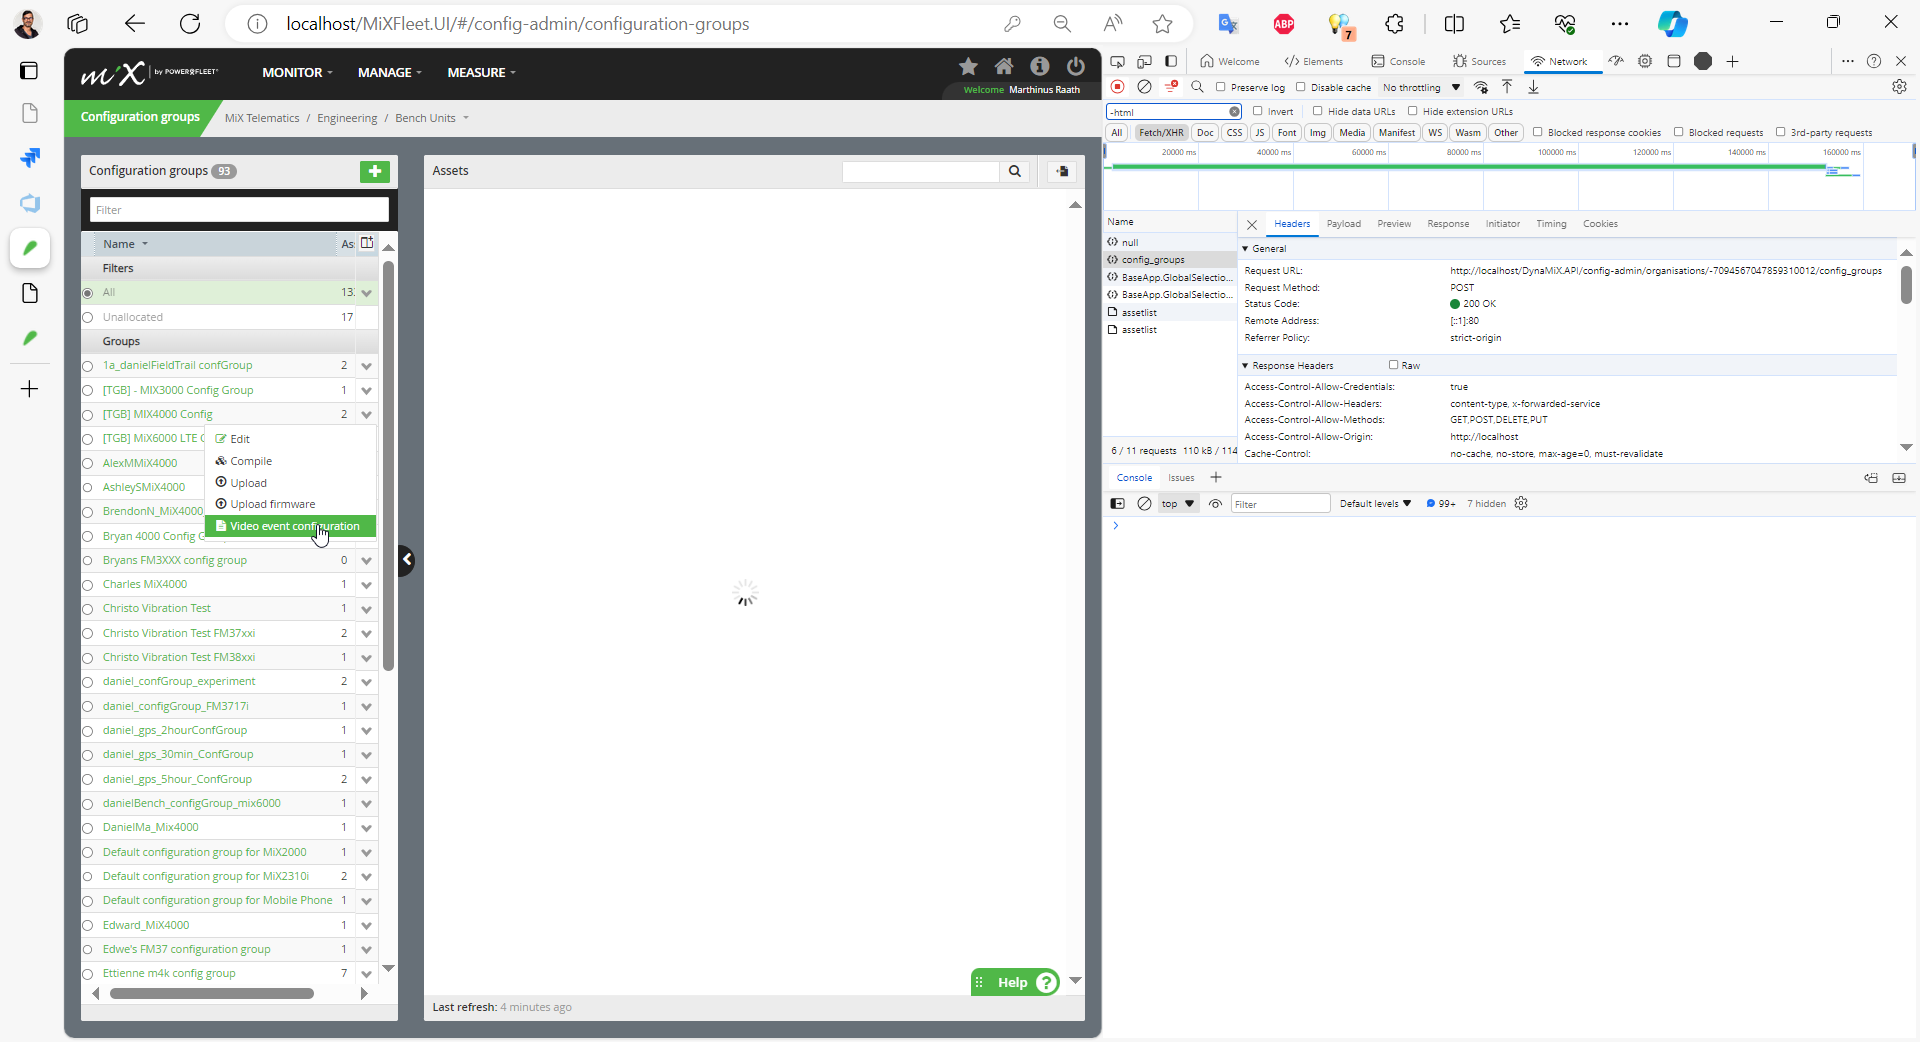Open the favourites star icon in header
Screen dimensions: 1920x1042
tap(967, 67)
